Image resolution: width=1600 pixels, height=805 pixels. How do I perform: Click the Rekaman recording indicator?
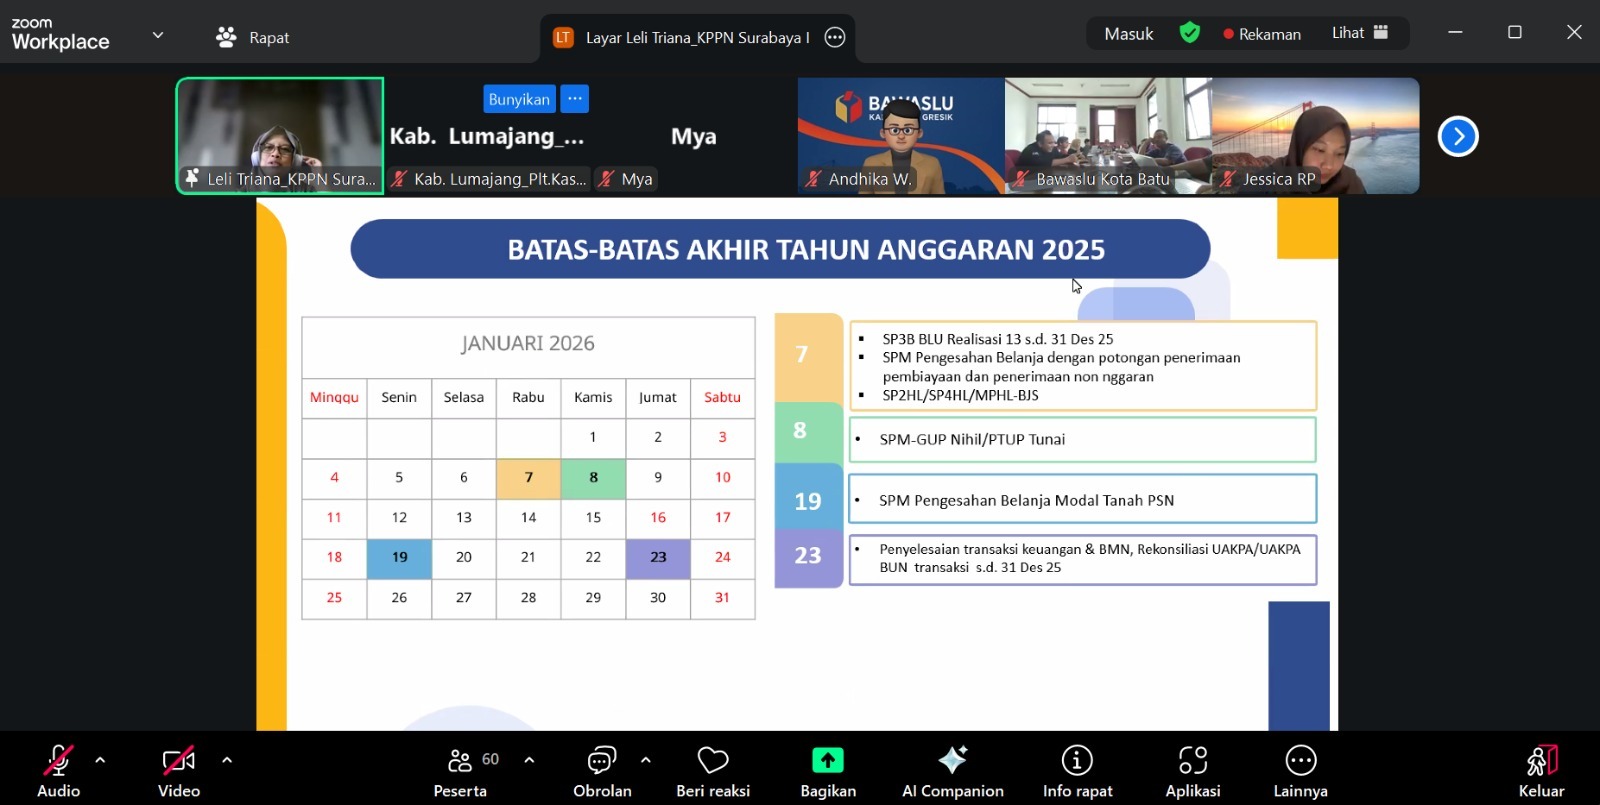pos(1262,33)
